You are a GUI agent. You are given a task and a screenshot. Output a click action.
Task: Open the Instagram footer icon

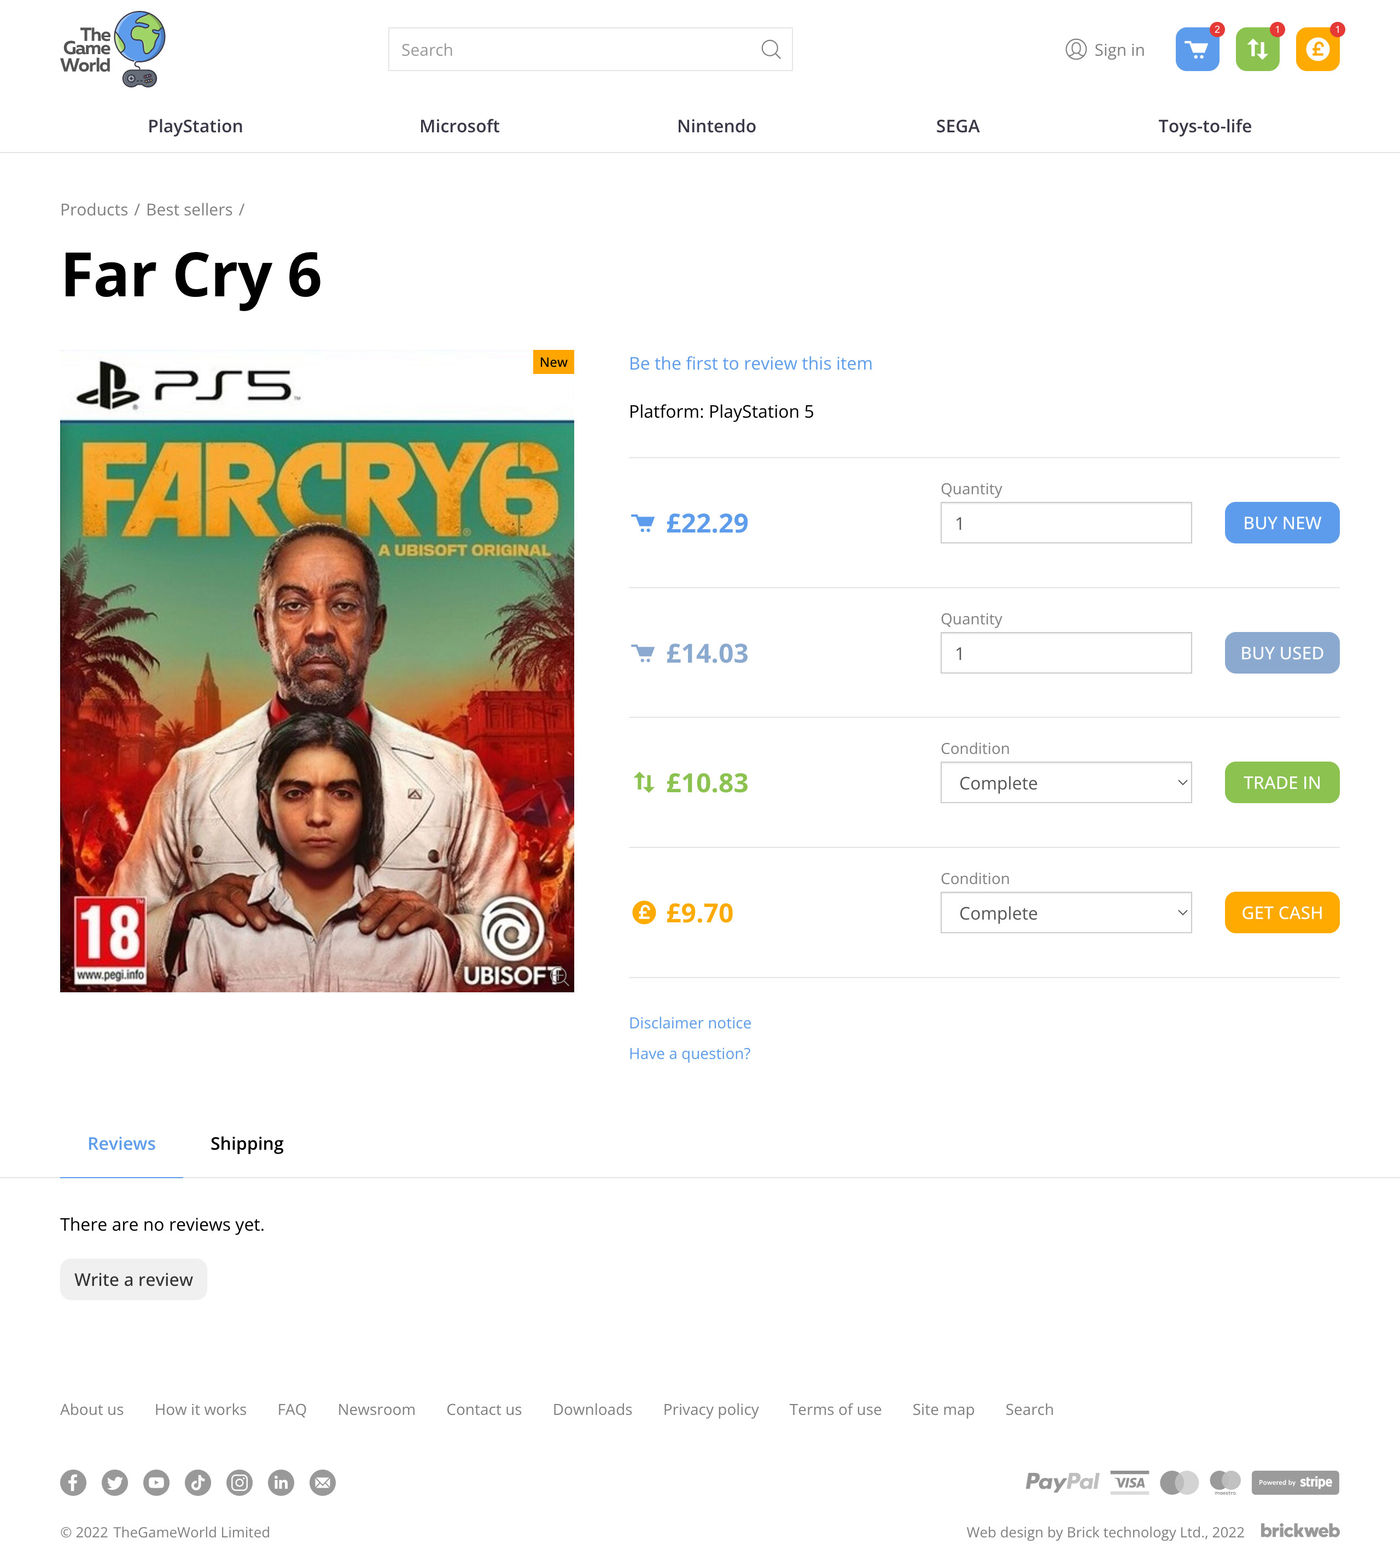239,1482
